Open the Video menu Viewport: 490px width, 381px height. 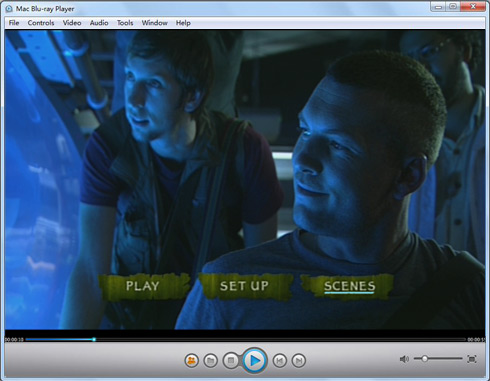[x=72, y=23]
